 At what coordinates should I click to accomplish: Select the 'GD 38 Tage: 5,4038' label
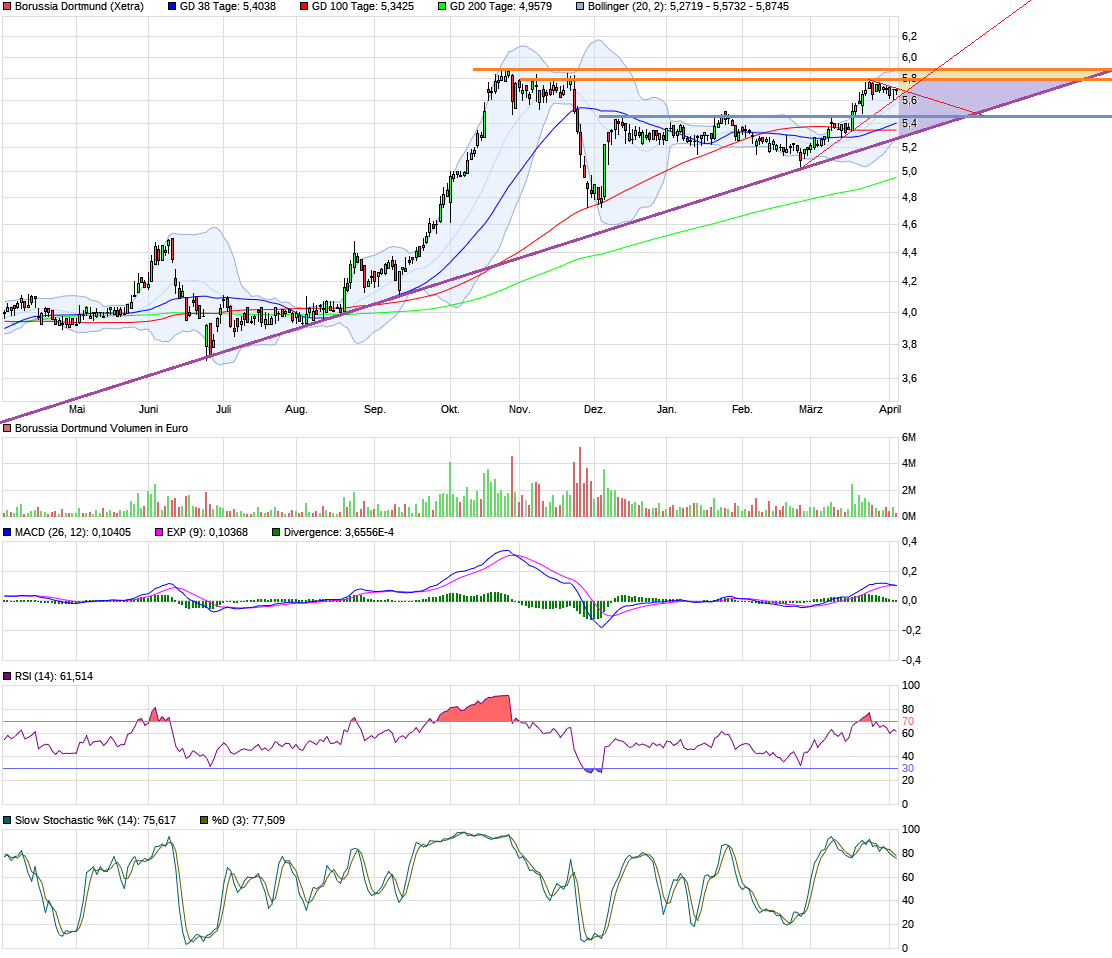pos(228,6)
